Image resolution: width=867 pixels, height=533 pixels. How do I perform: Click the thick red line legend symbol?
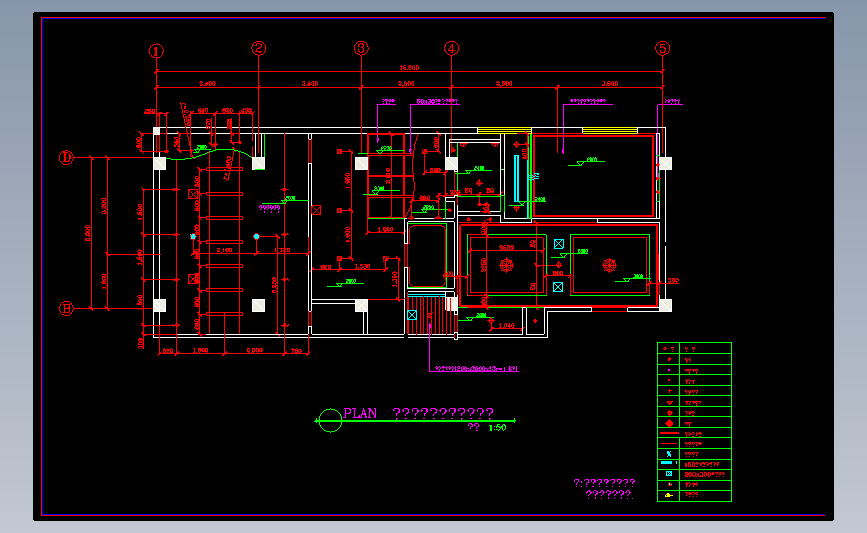click(x=669, y=433)
